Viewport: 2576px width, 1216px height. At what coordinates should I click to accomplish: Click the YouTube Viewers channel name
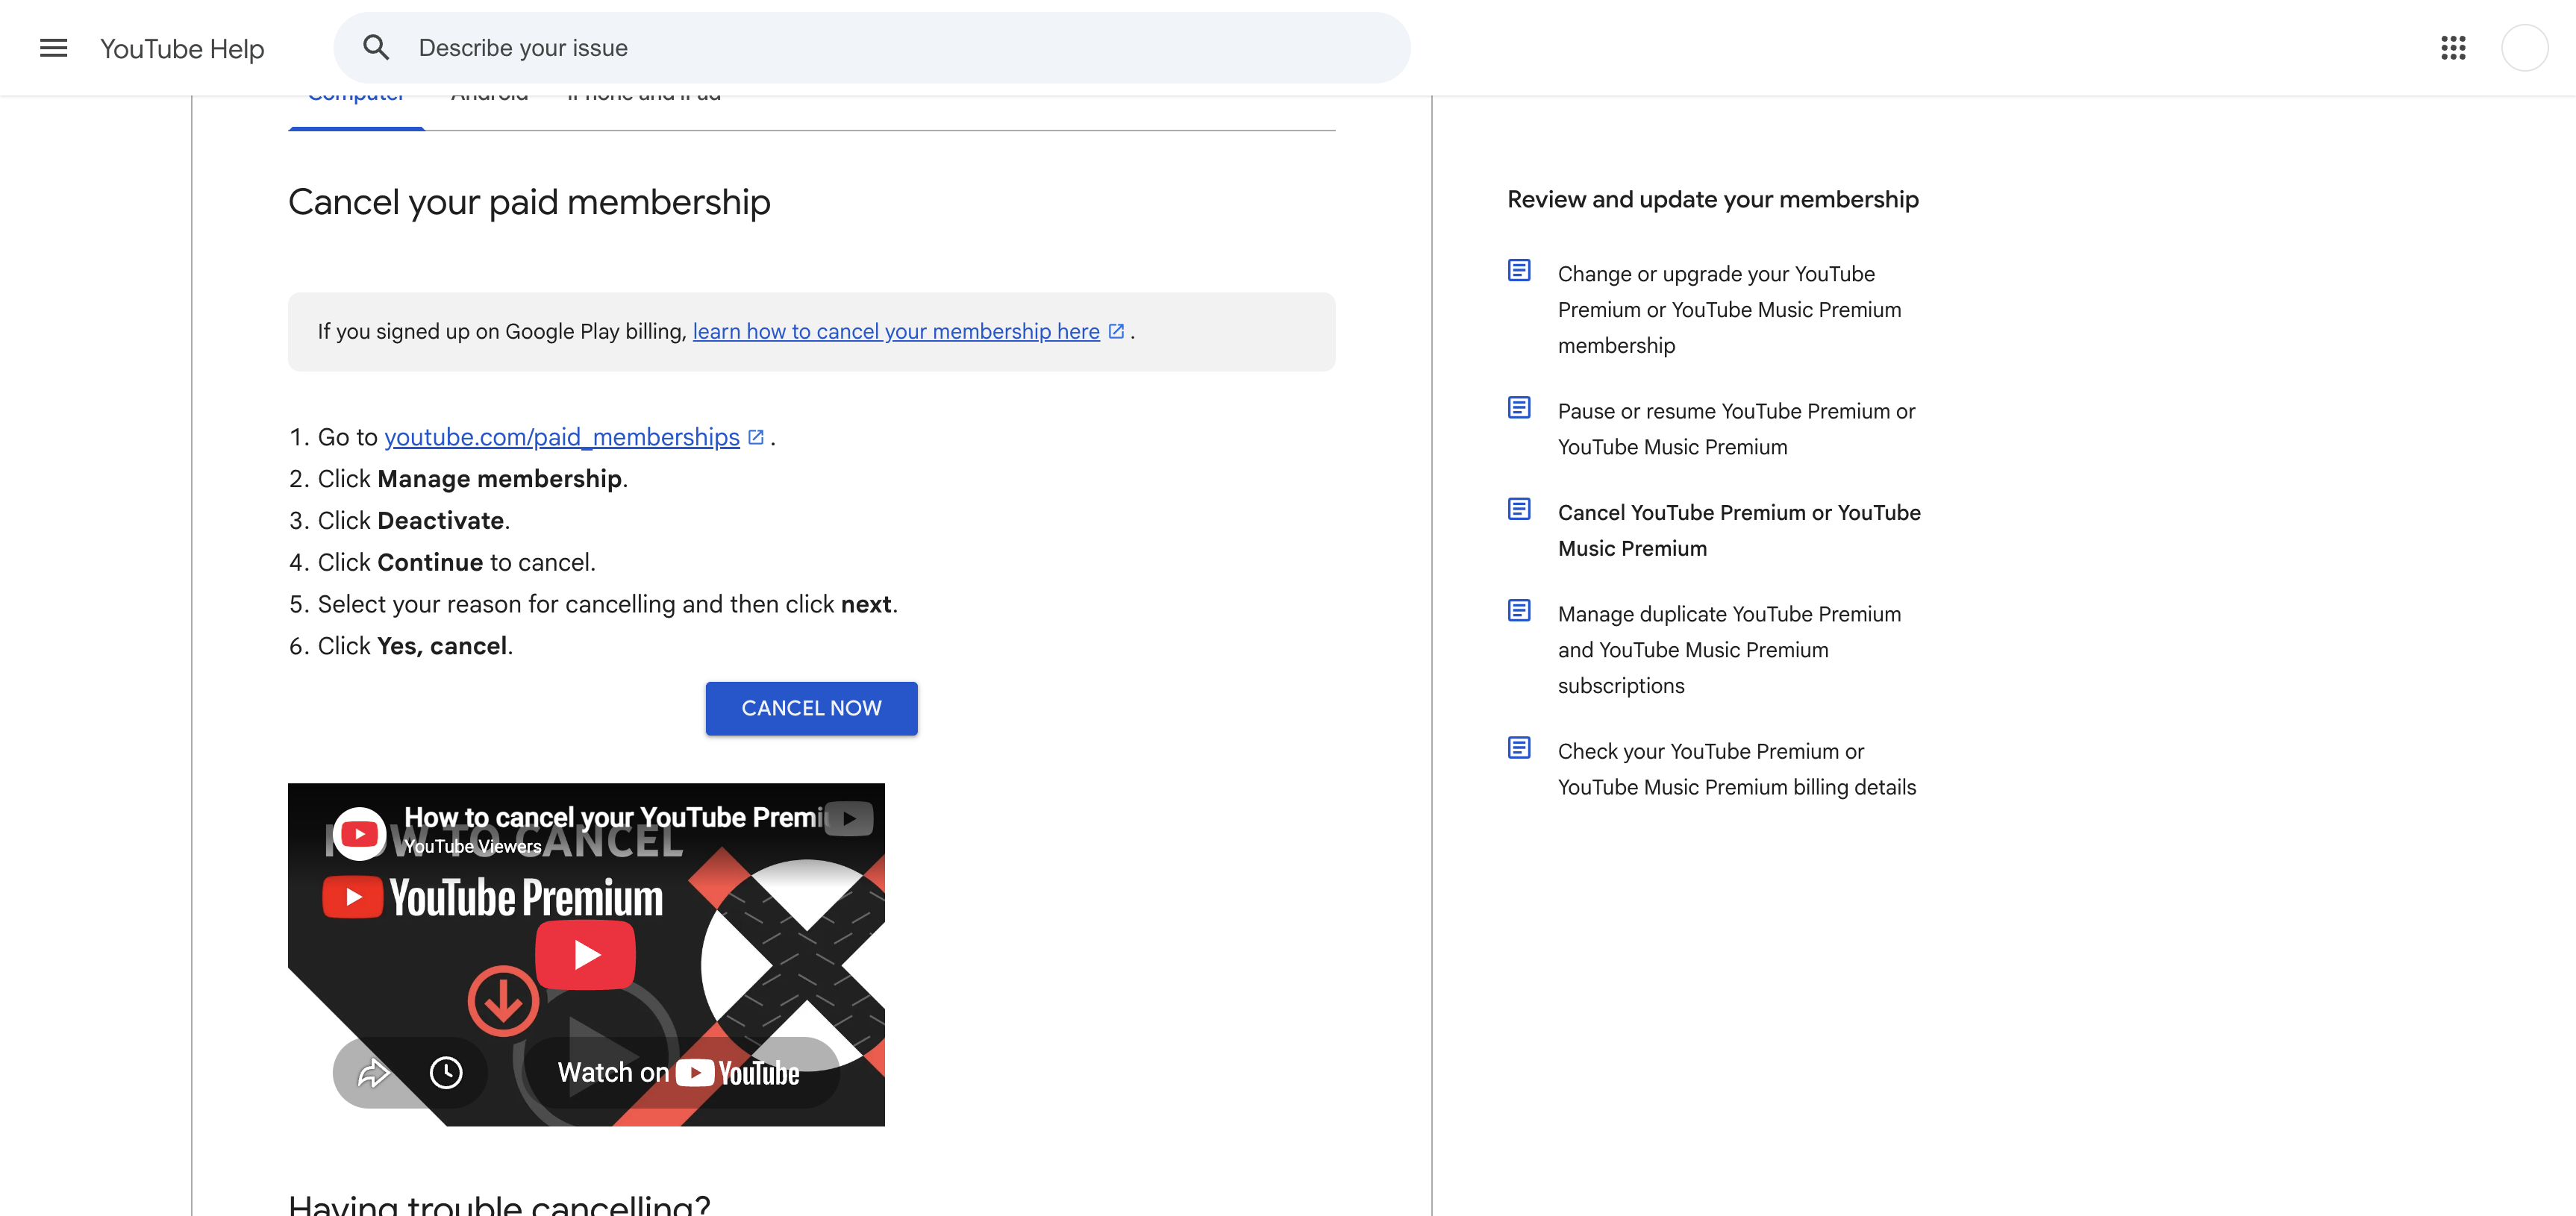(472, 846)
